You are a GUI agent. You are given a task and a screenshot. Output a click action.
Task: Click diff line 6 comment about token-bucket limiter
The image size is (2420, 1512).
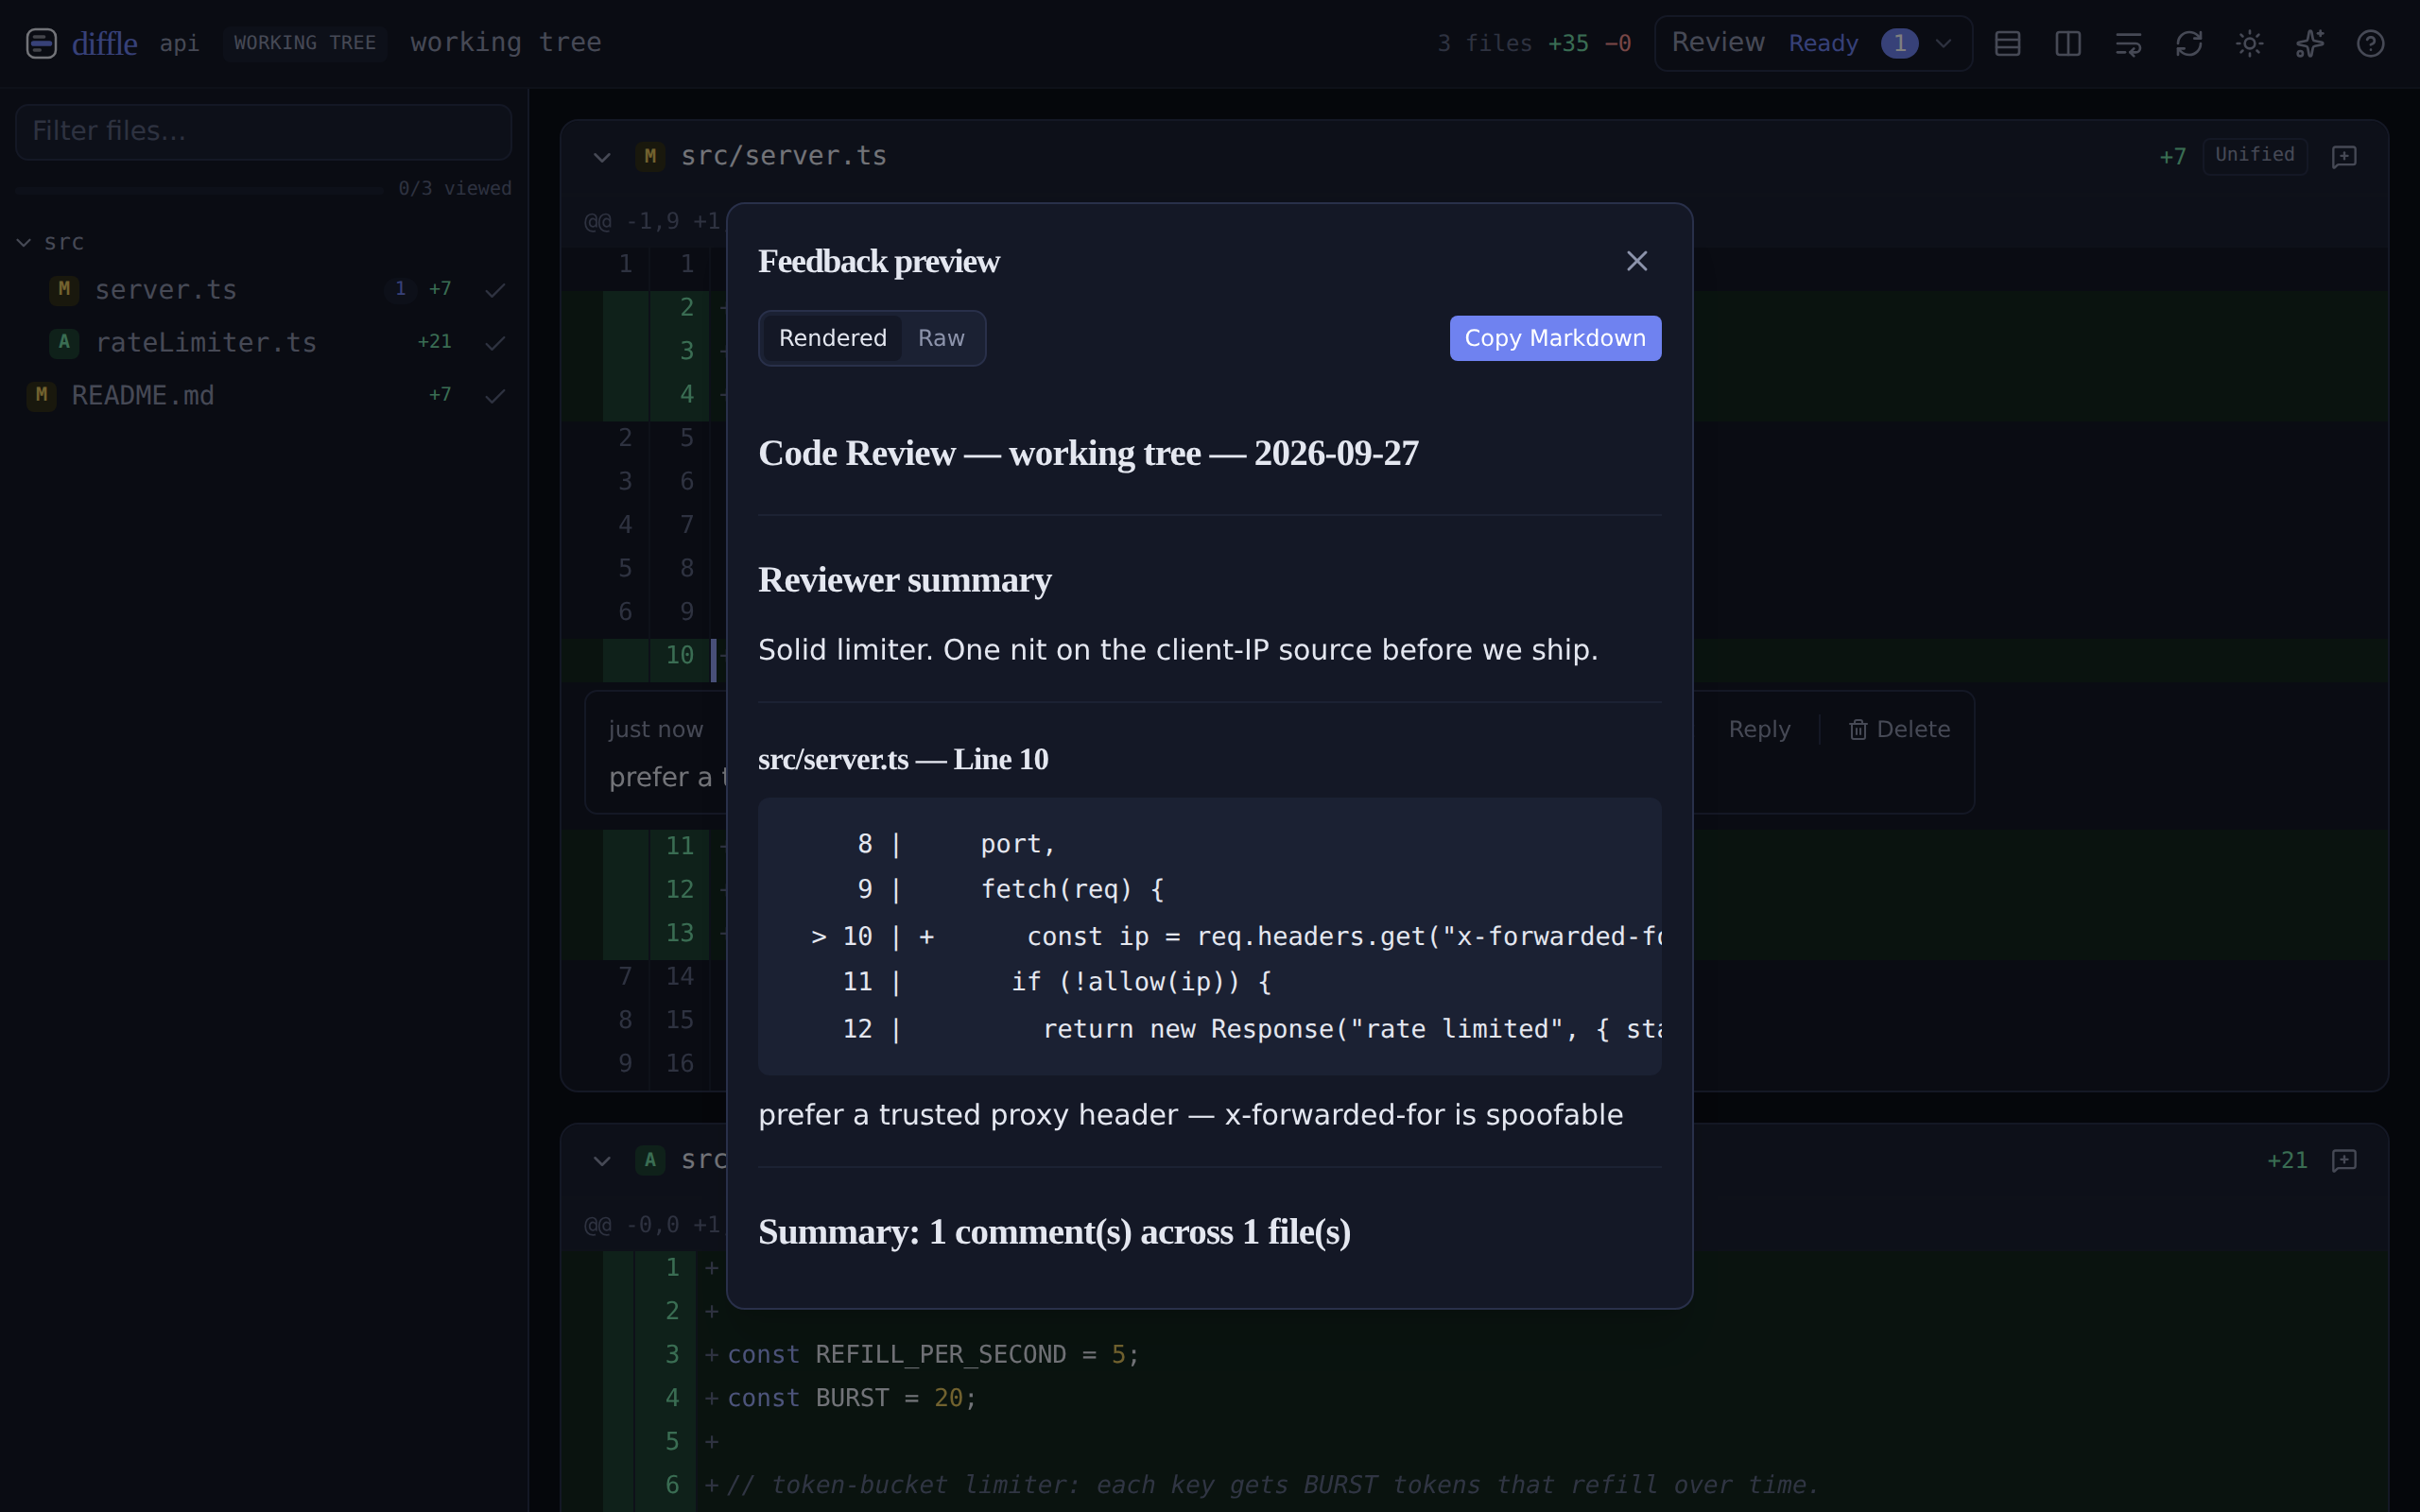(x=1273, y=1485)
